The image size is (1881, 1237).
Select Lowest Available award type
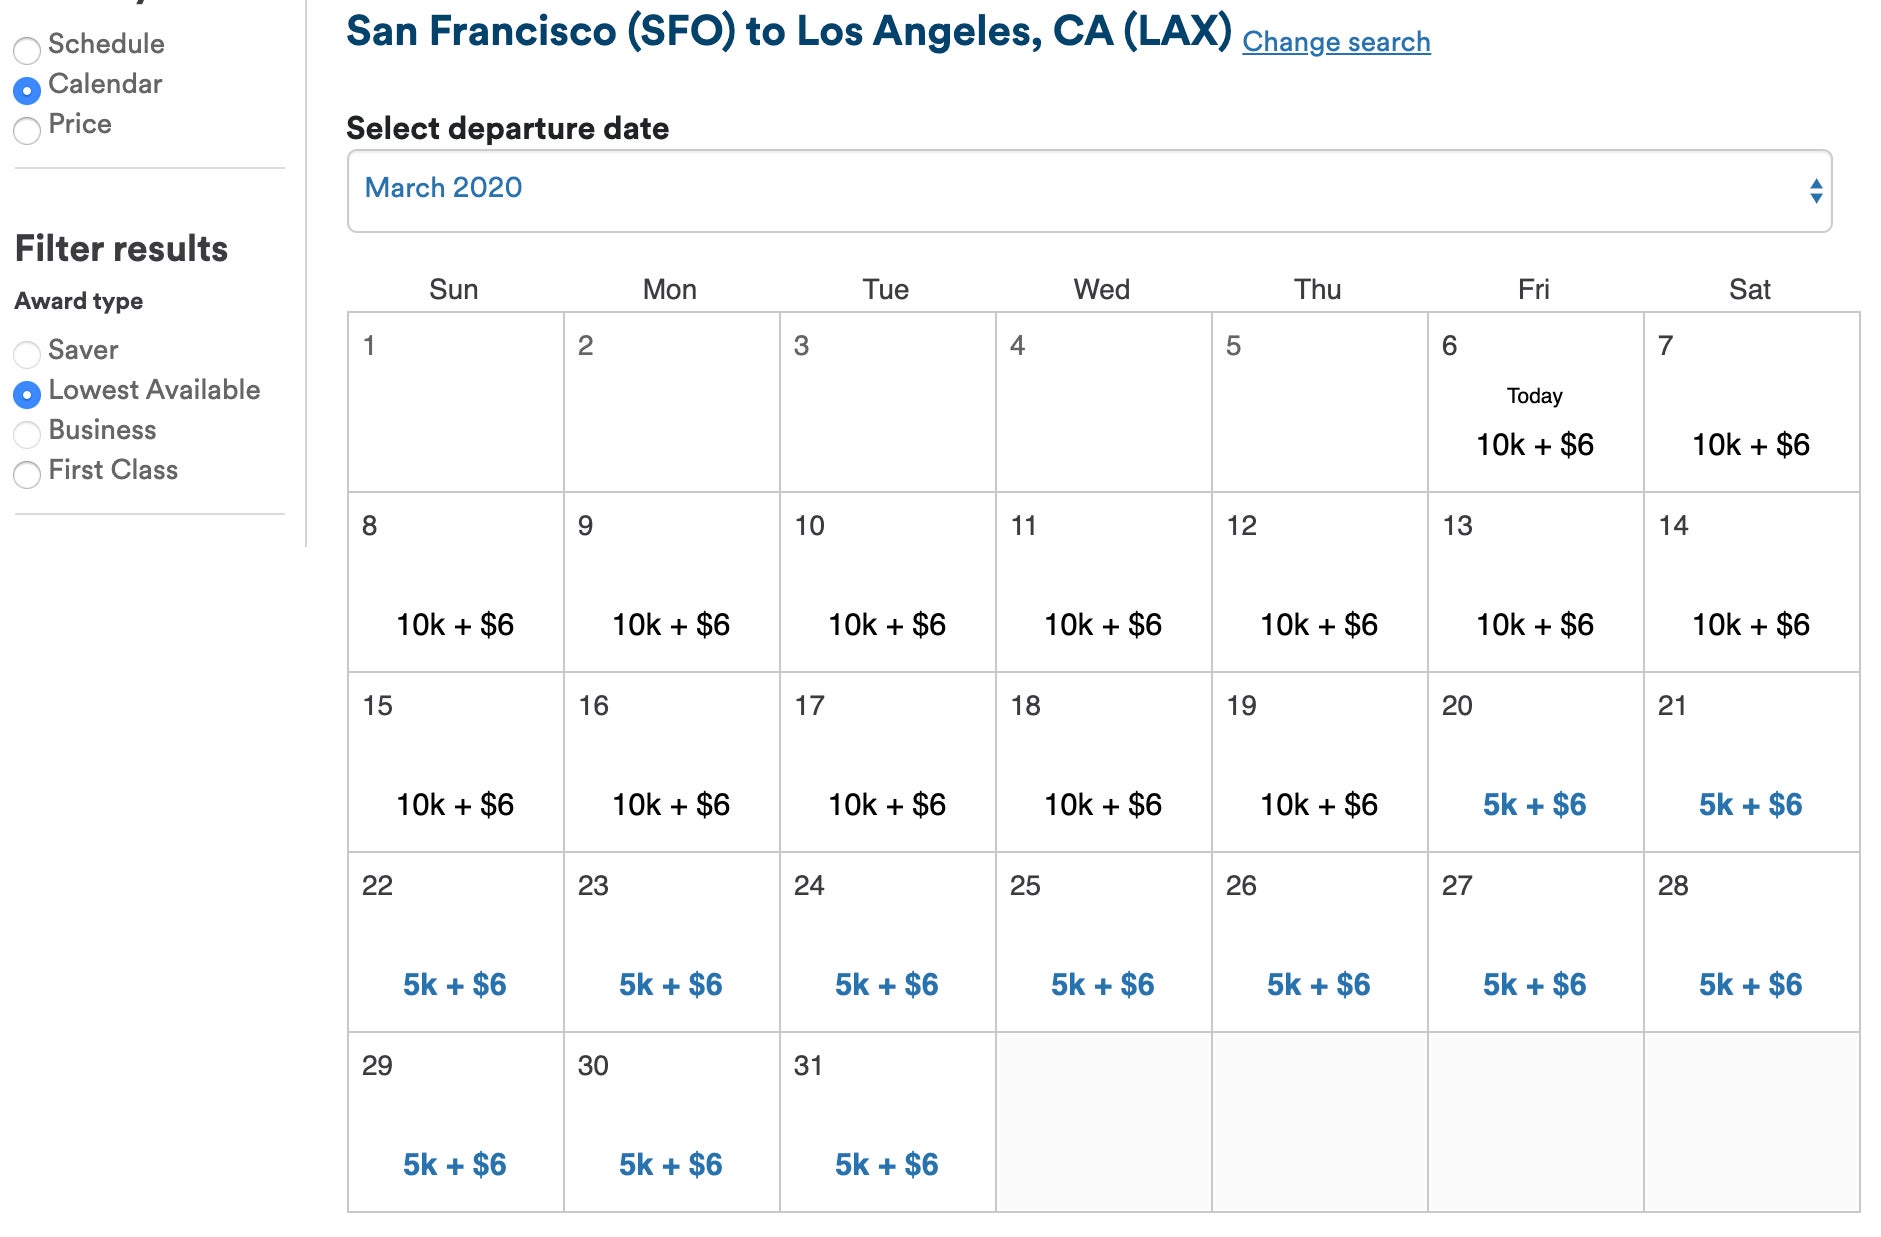[x=27, y=394]
